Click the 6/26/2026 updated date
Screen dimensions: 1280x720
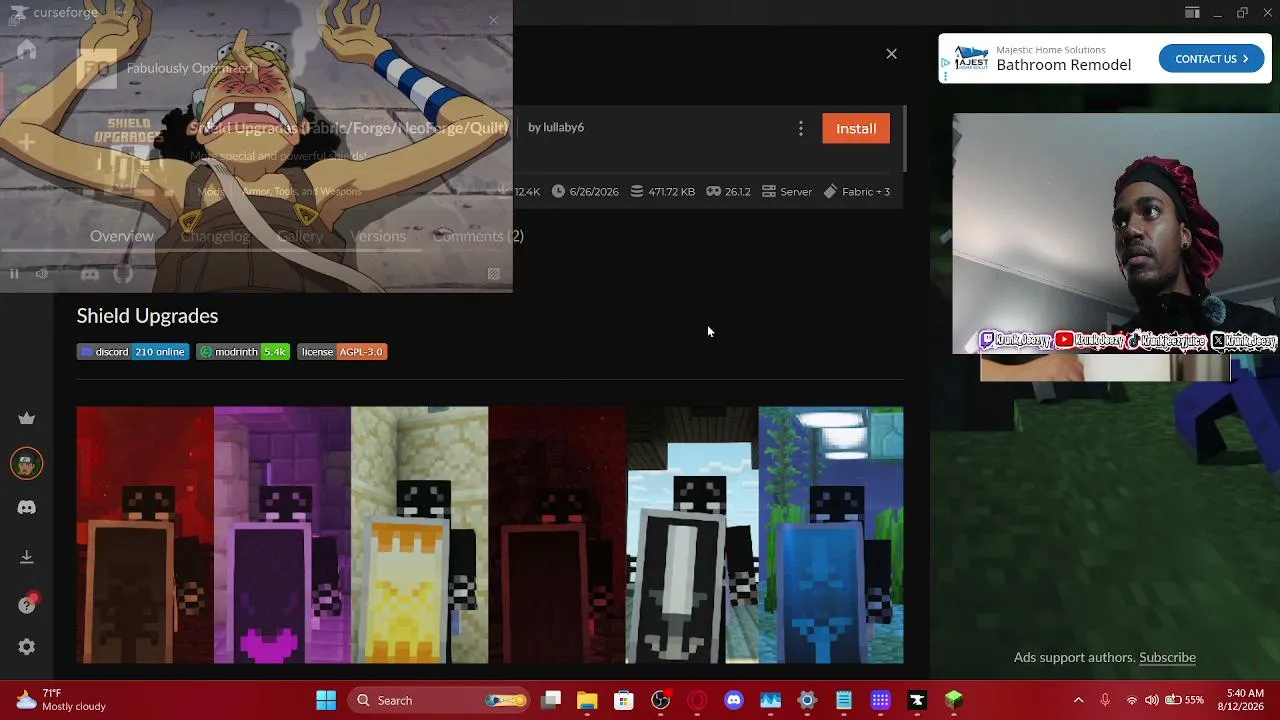click(585, 192)
